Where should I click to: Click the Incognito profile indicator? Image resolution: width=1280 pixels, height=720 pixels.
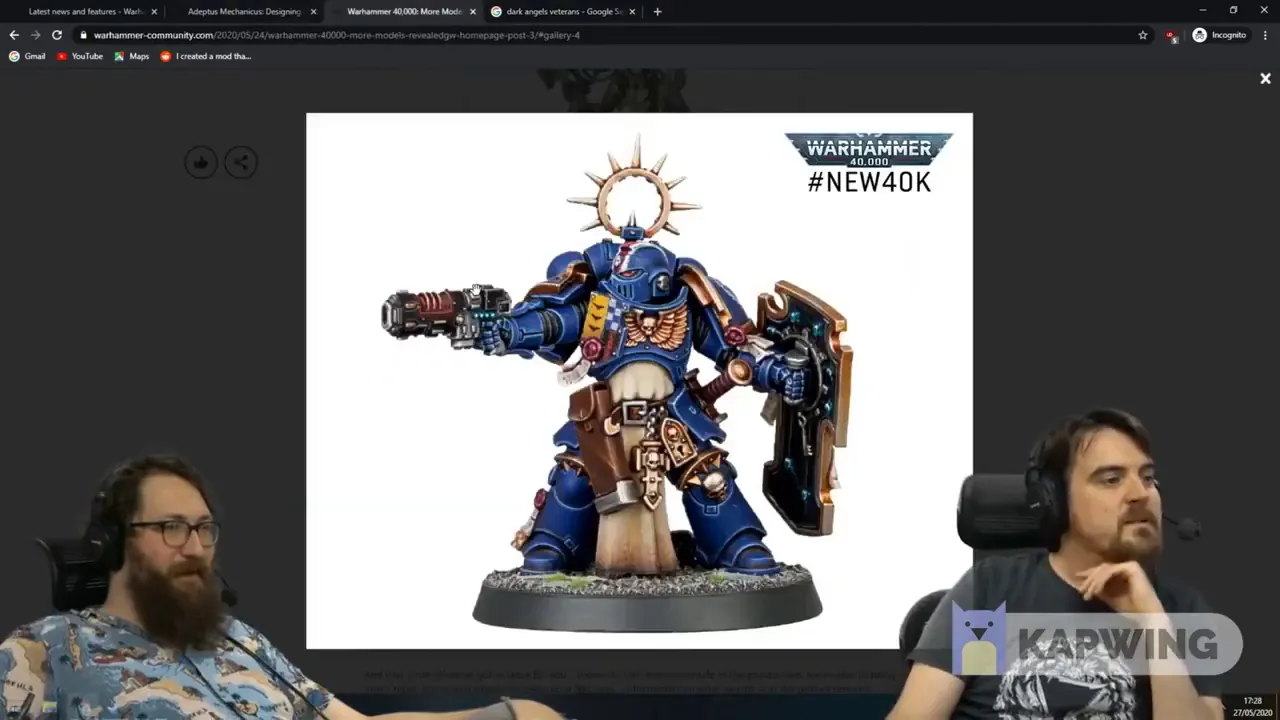pyautogui.click(x=1220, y=35)
